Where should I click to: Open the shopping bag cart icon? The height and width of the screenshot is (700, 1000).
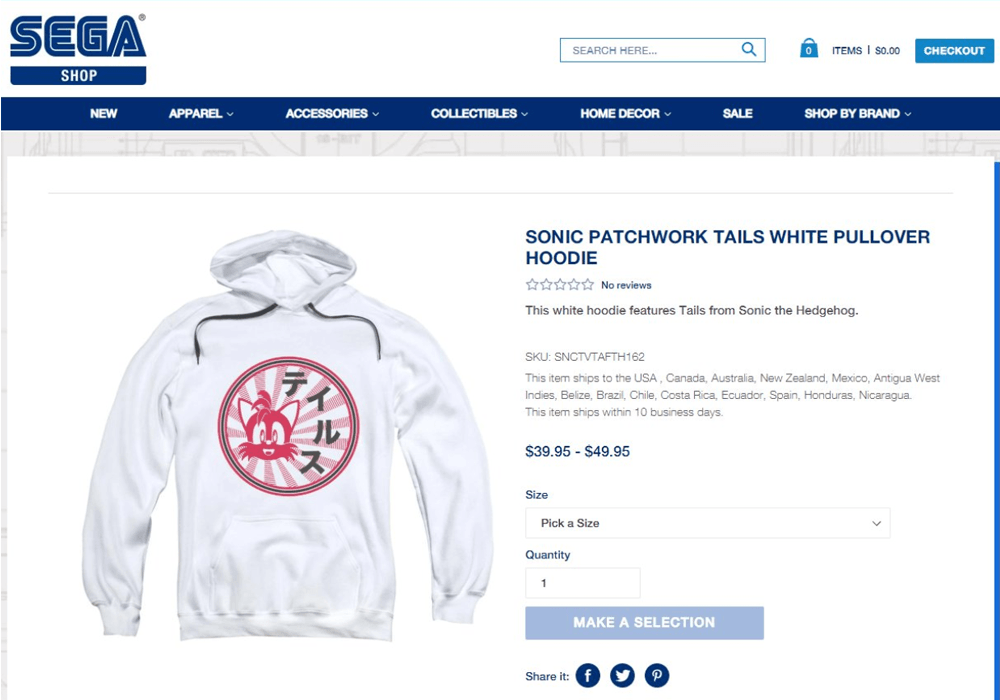point(809,49)
